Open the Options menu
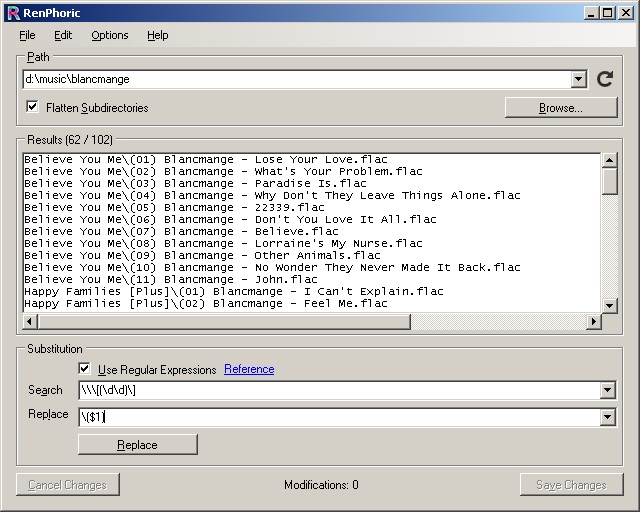 click(x=110, y=35)
